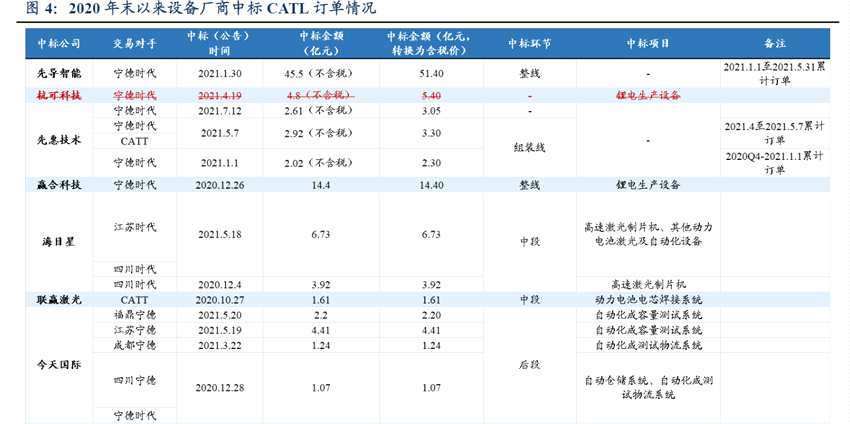The height and width of the screenshot is (424, 850).
Task: Select the 组装线 stage cell
Action: pos(529,147)
